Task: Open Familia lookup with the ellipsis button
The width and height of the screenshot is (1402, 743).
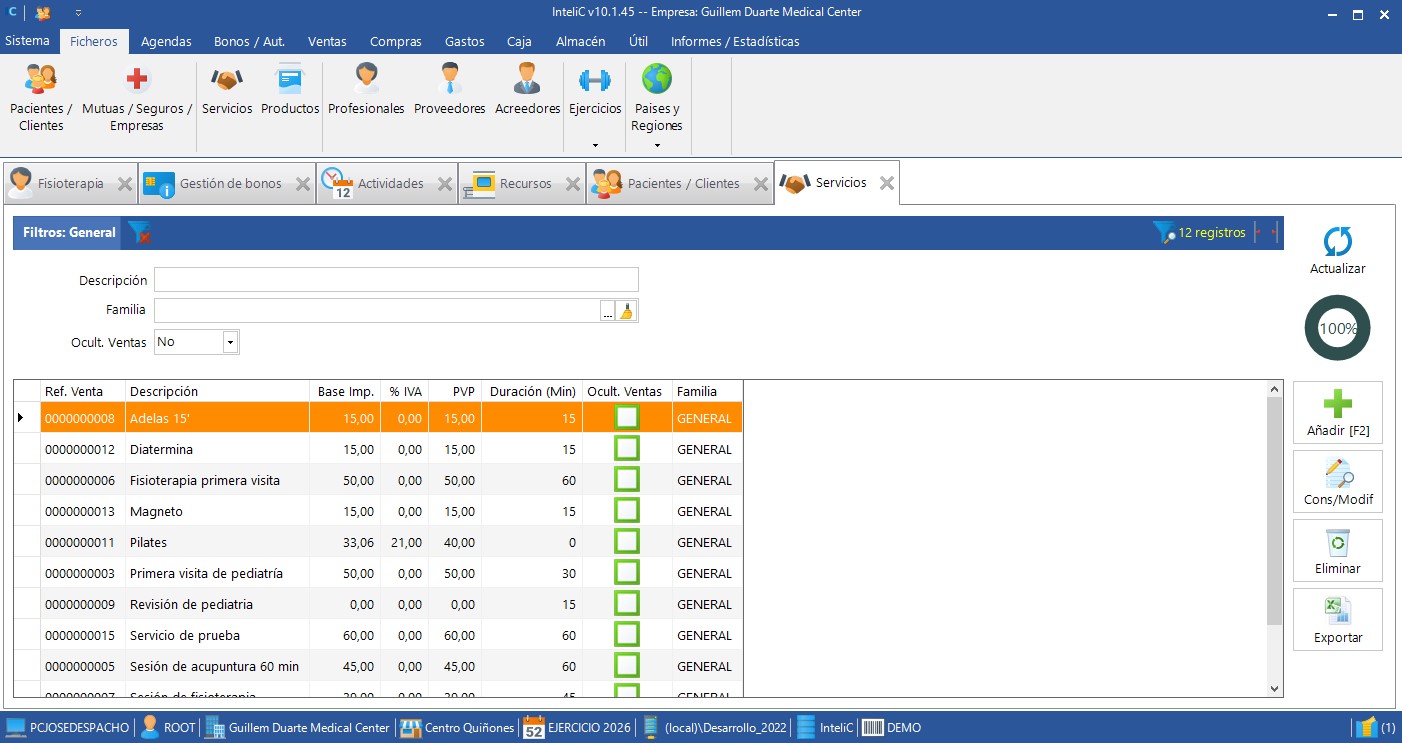Action: [607, 310]
